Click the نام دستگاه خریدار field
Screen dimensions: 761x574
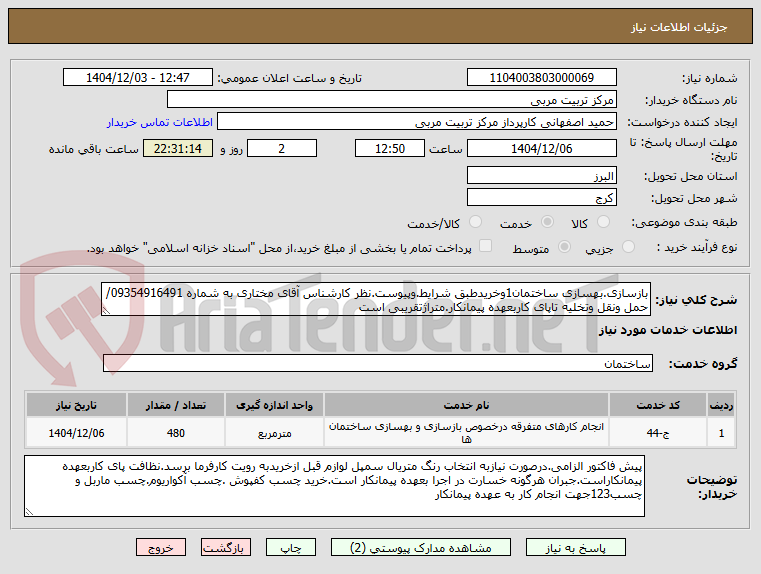pyautogui.click(x=392, y=99)
